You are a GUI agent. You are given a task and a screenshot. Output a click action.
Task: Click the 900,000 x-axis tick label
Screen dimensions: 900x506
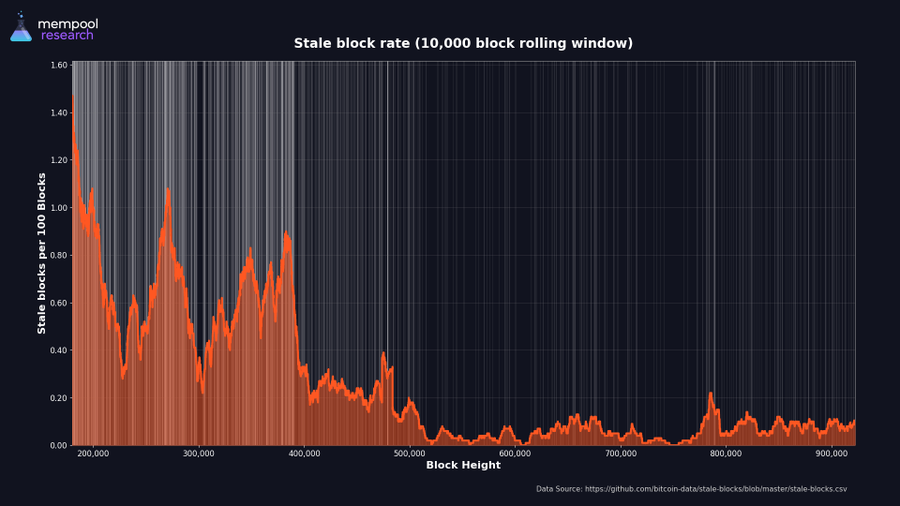click(832, 453)
